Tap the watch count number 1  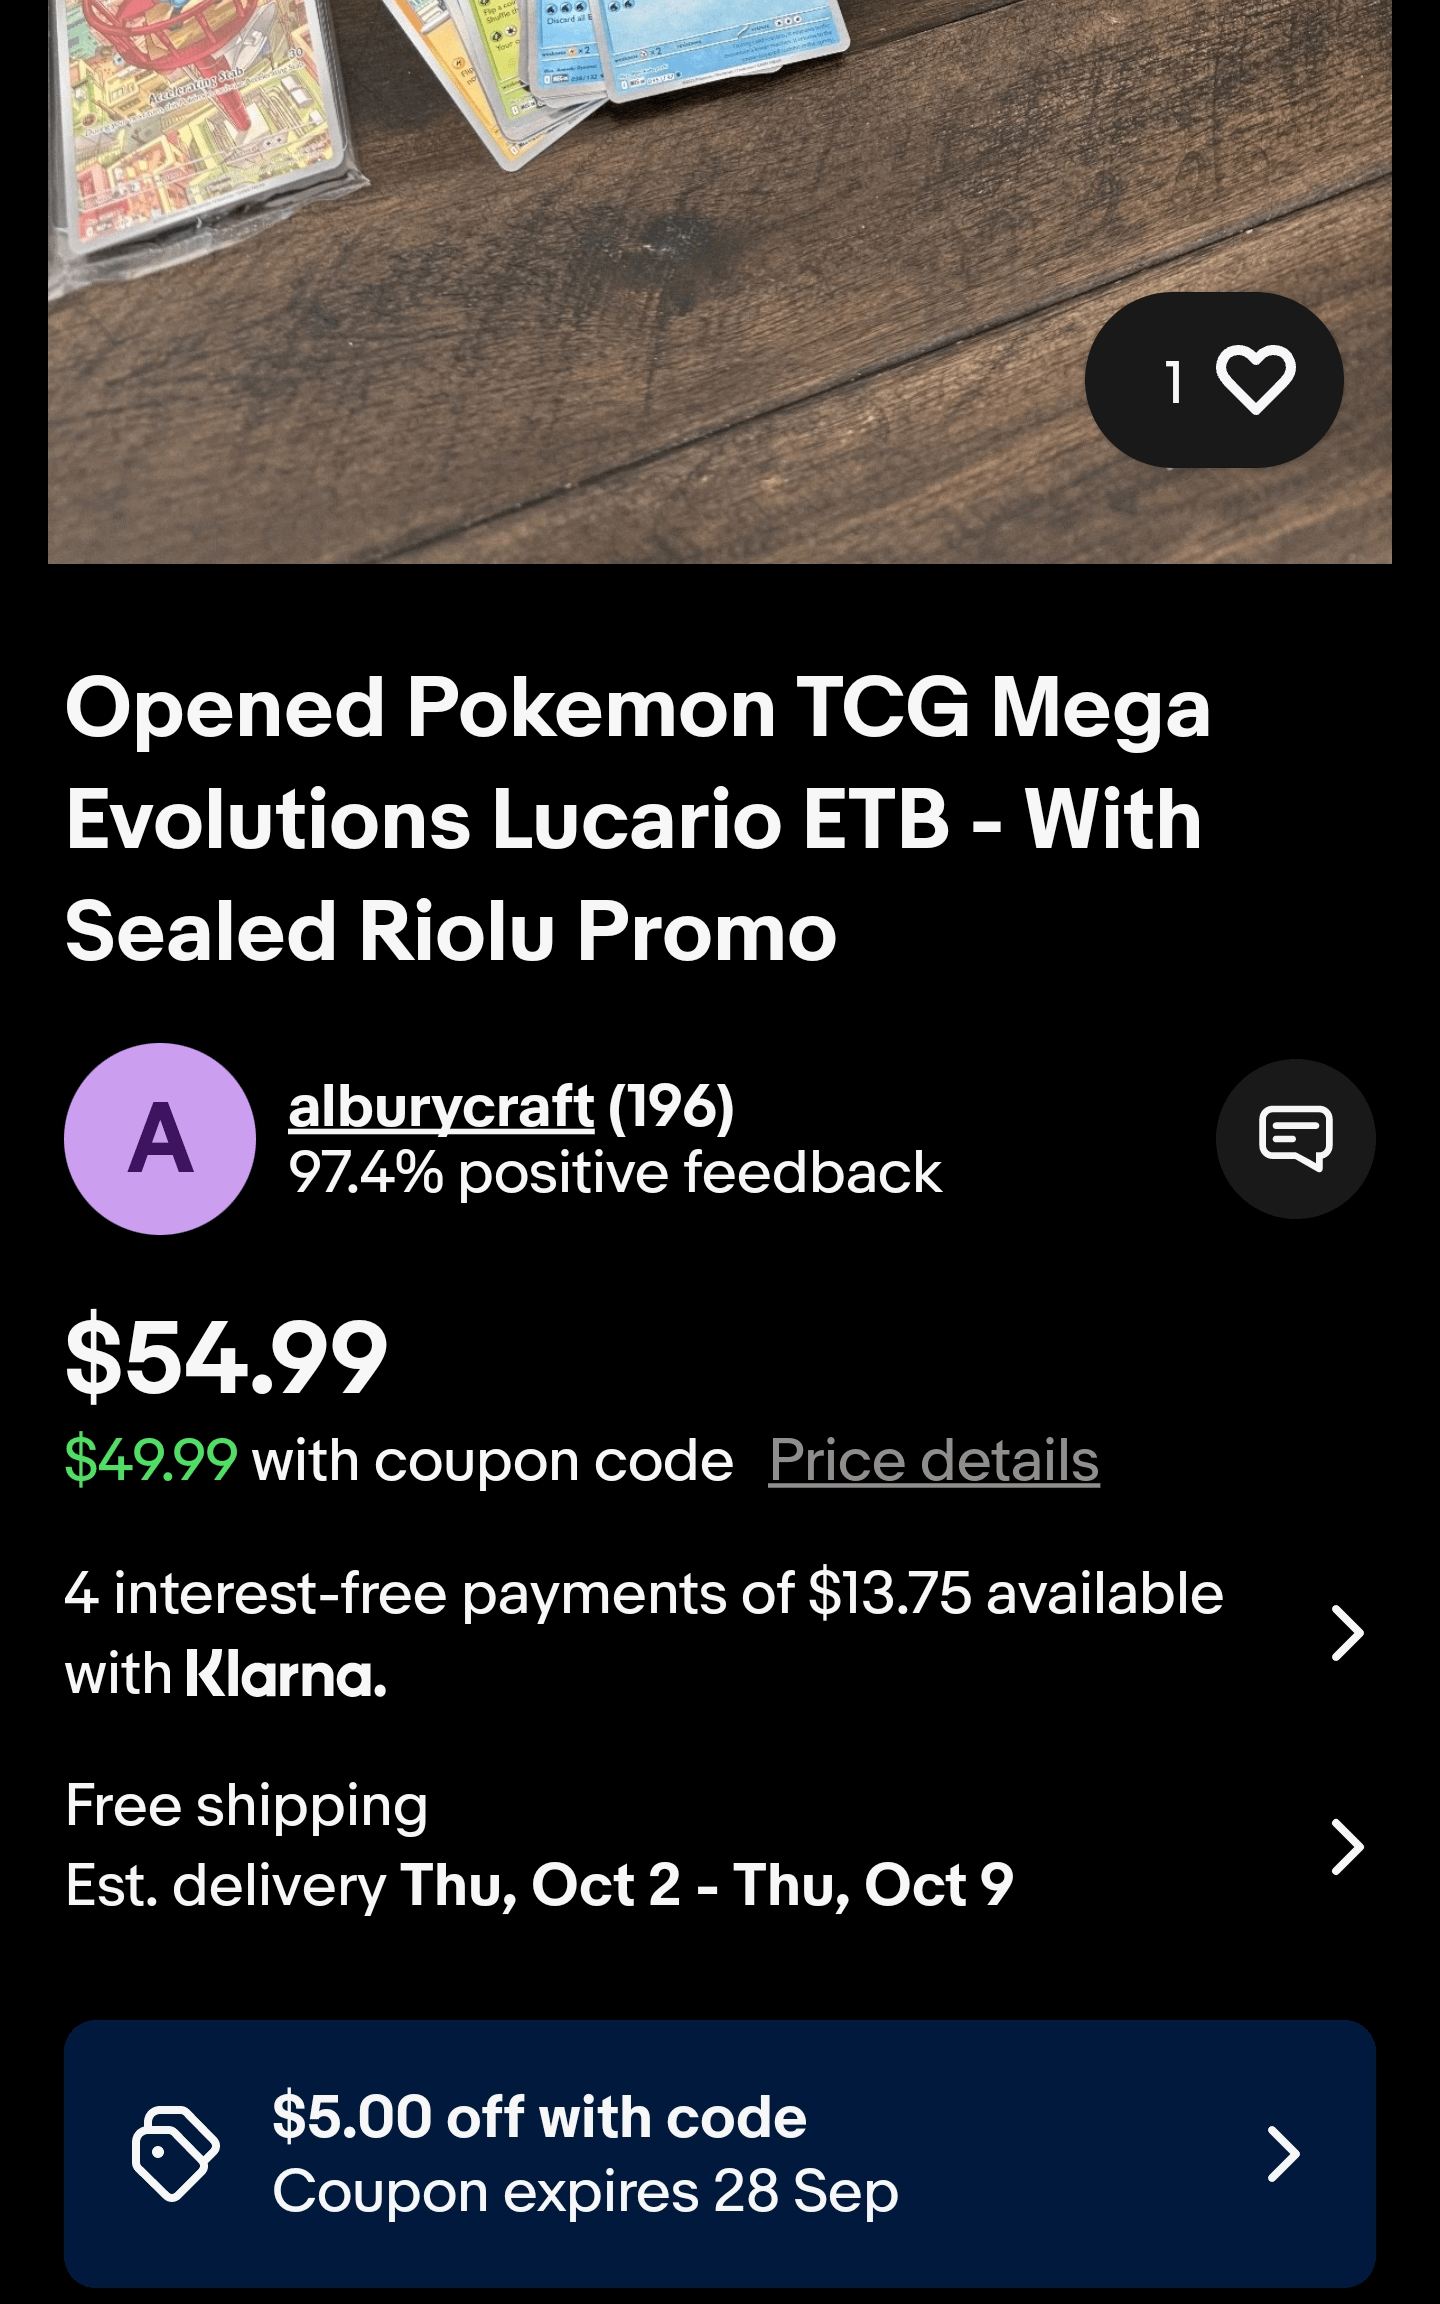click(x=1174, y=381)
